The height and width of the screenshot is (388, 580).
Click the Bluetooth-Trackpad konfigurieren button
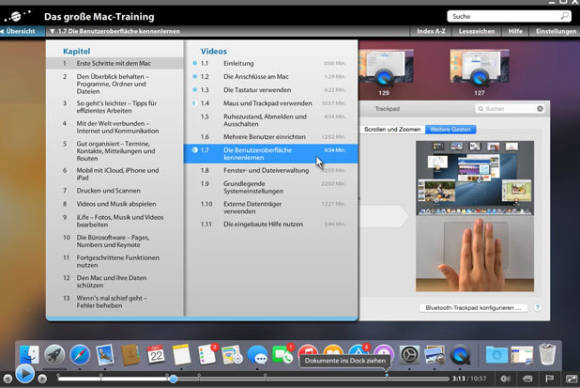click(473, 308)
